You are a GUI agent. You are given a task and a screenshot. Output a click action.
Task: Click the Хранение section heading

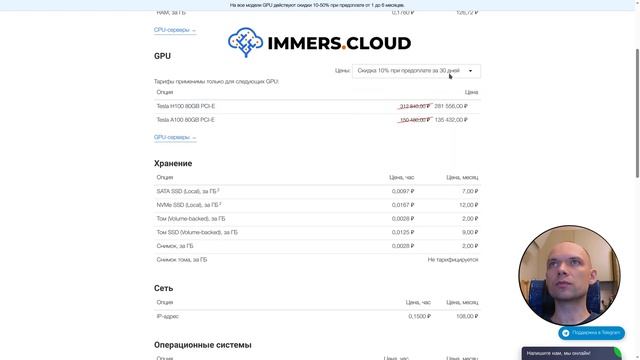pos(173,164)
